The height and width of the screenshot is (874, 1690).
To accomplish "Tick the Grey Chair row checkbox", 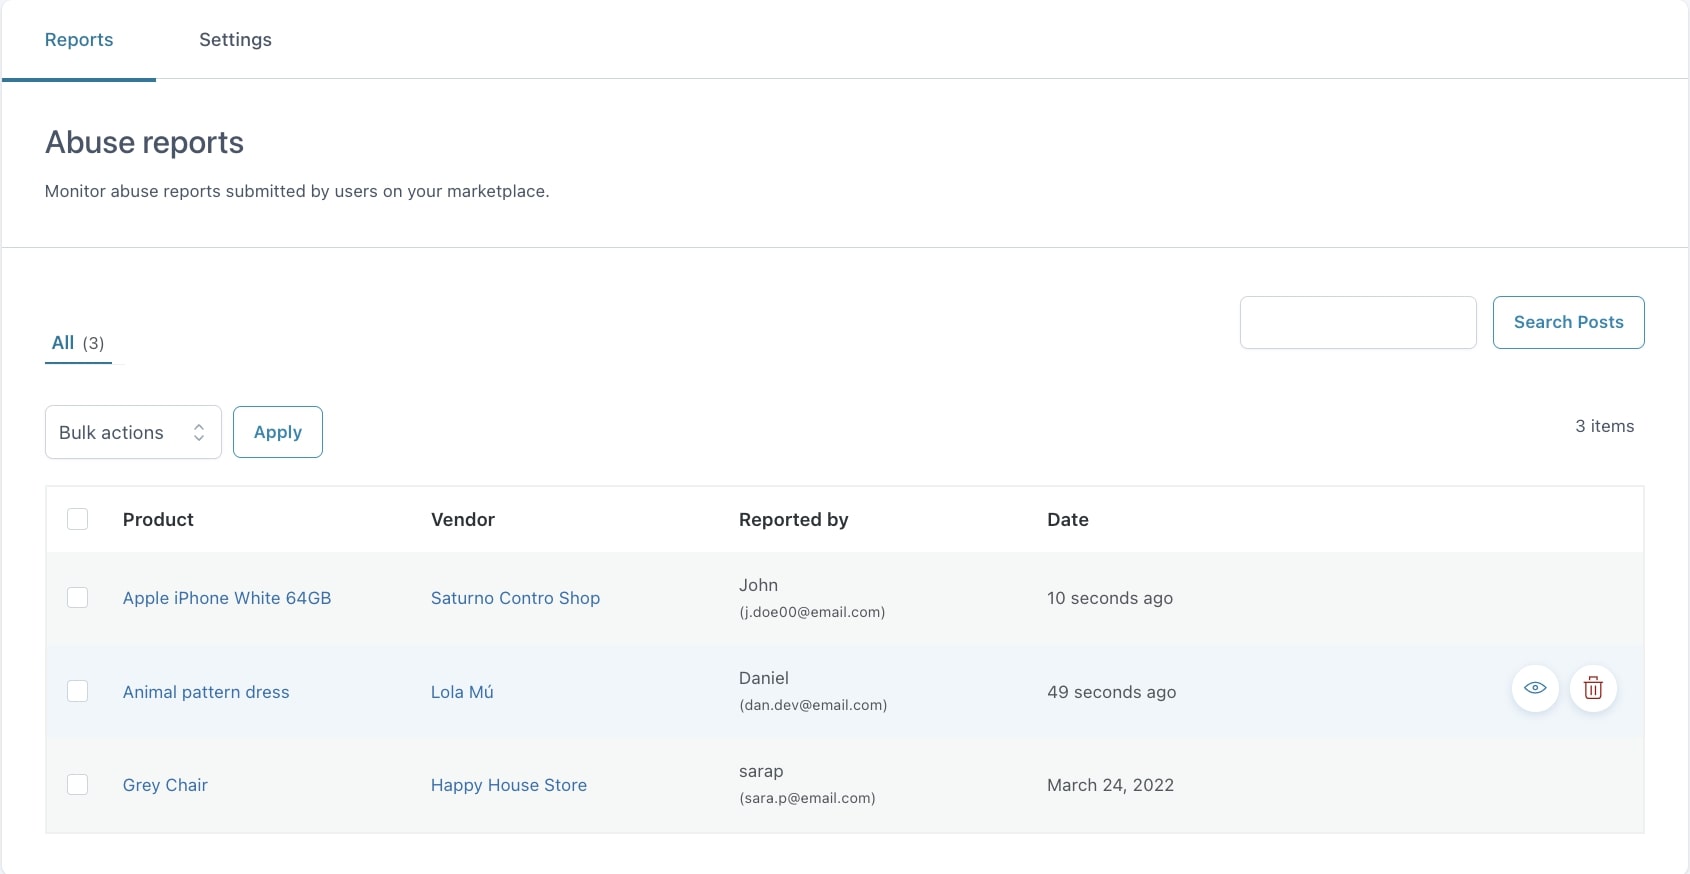I will click(x=77, y=785).
